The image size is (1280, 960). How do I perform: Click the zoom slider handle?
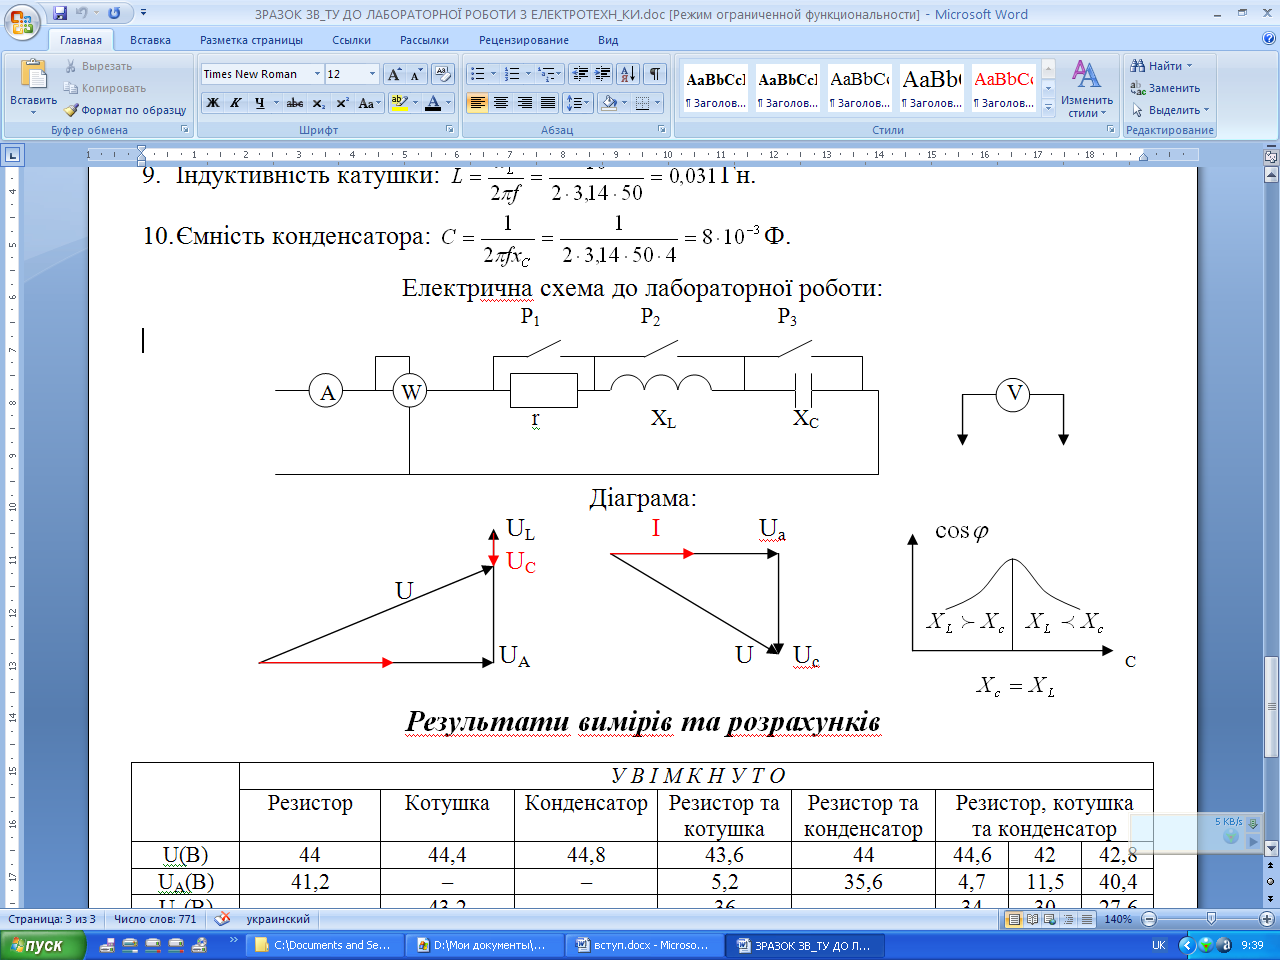pos(1211,919)
